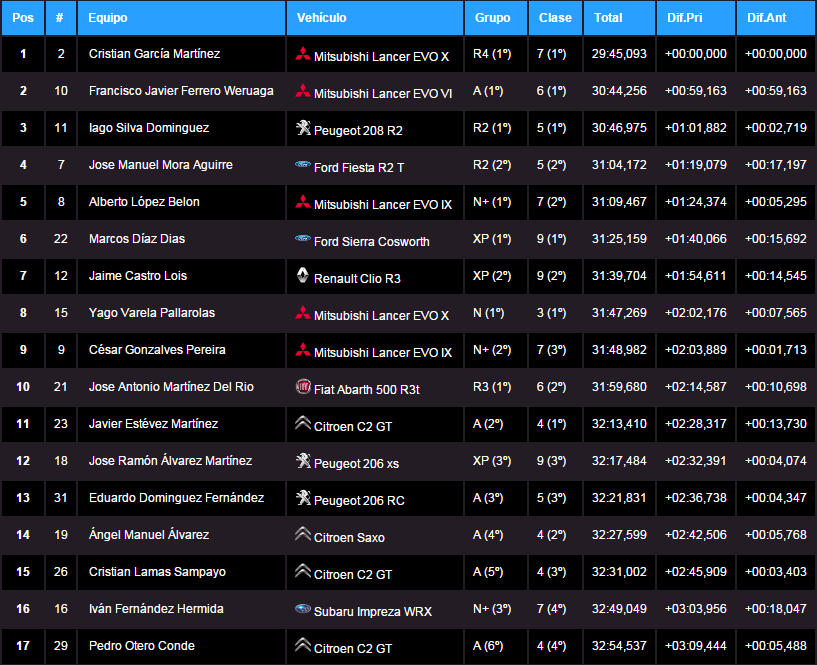
Task: Click Peugeot lion logo beside 208 R2
Action: (x=303, y=127)
